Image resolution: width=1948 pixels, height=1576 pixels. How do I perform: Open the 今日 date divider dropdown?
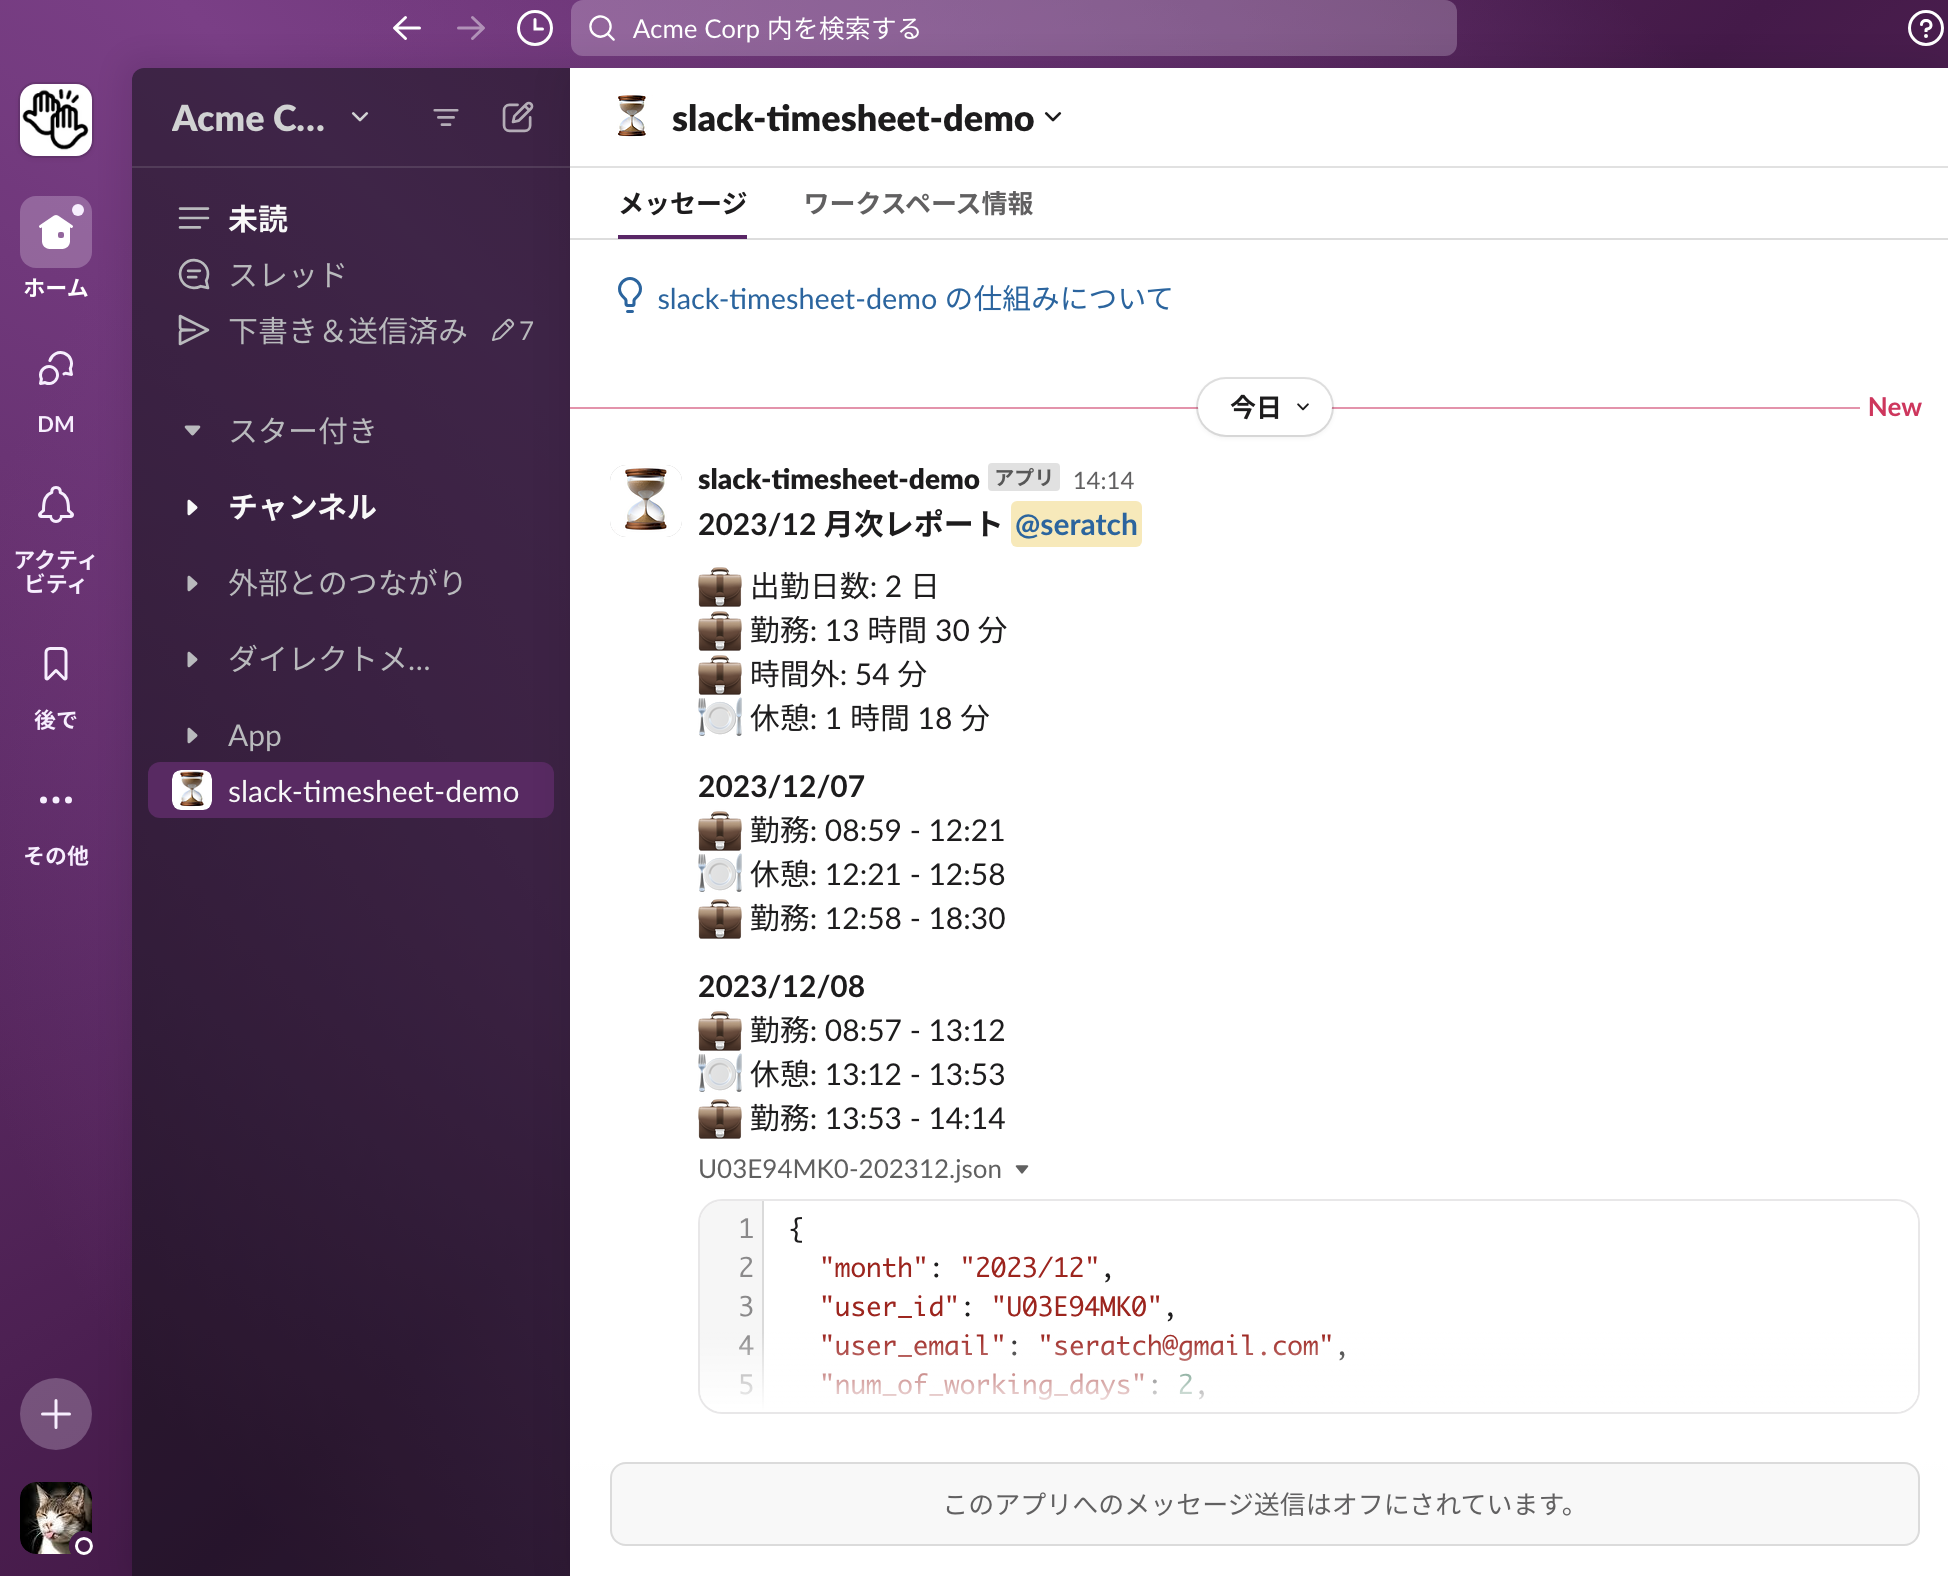1263,407
